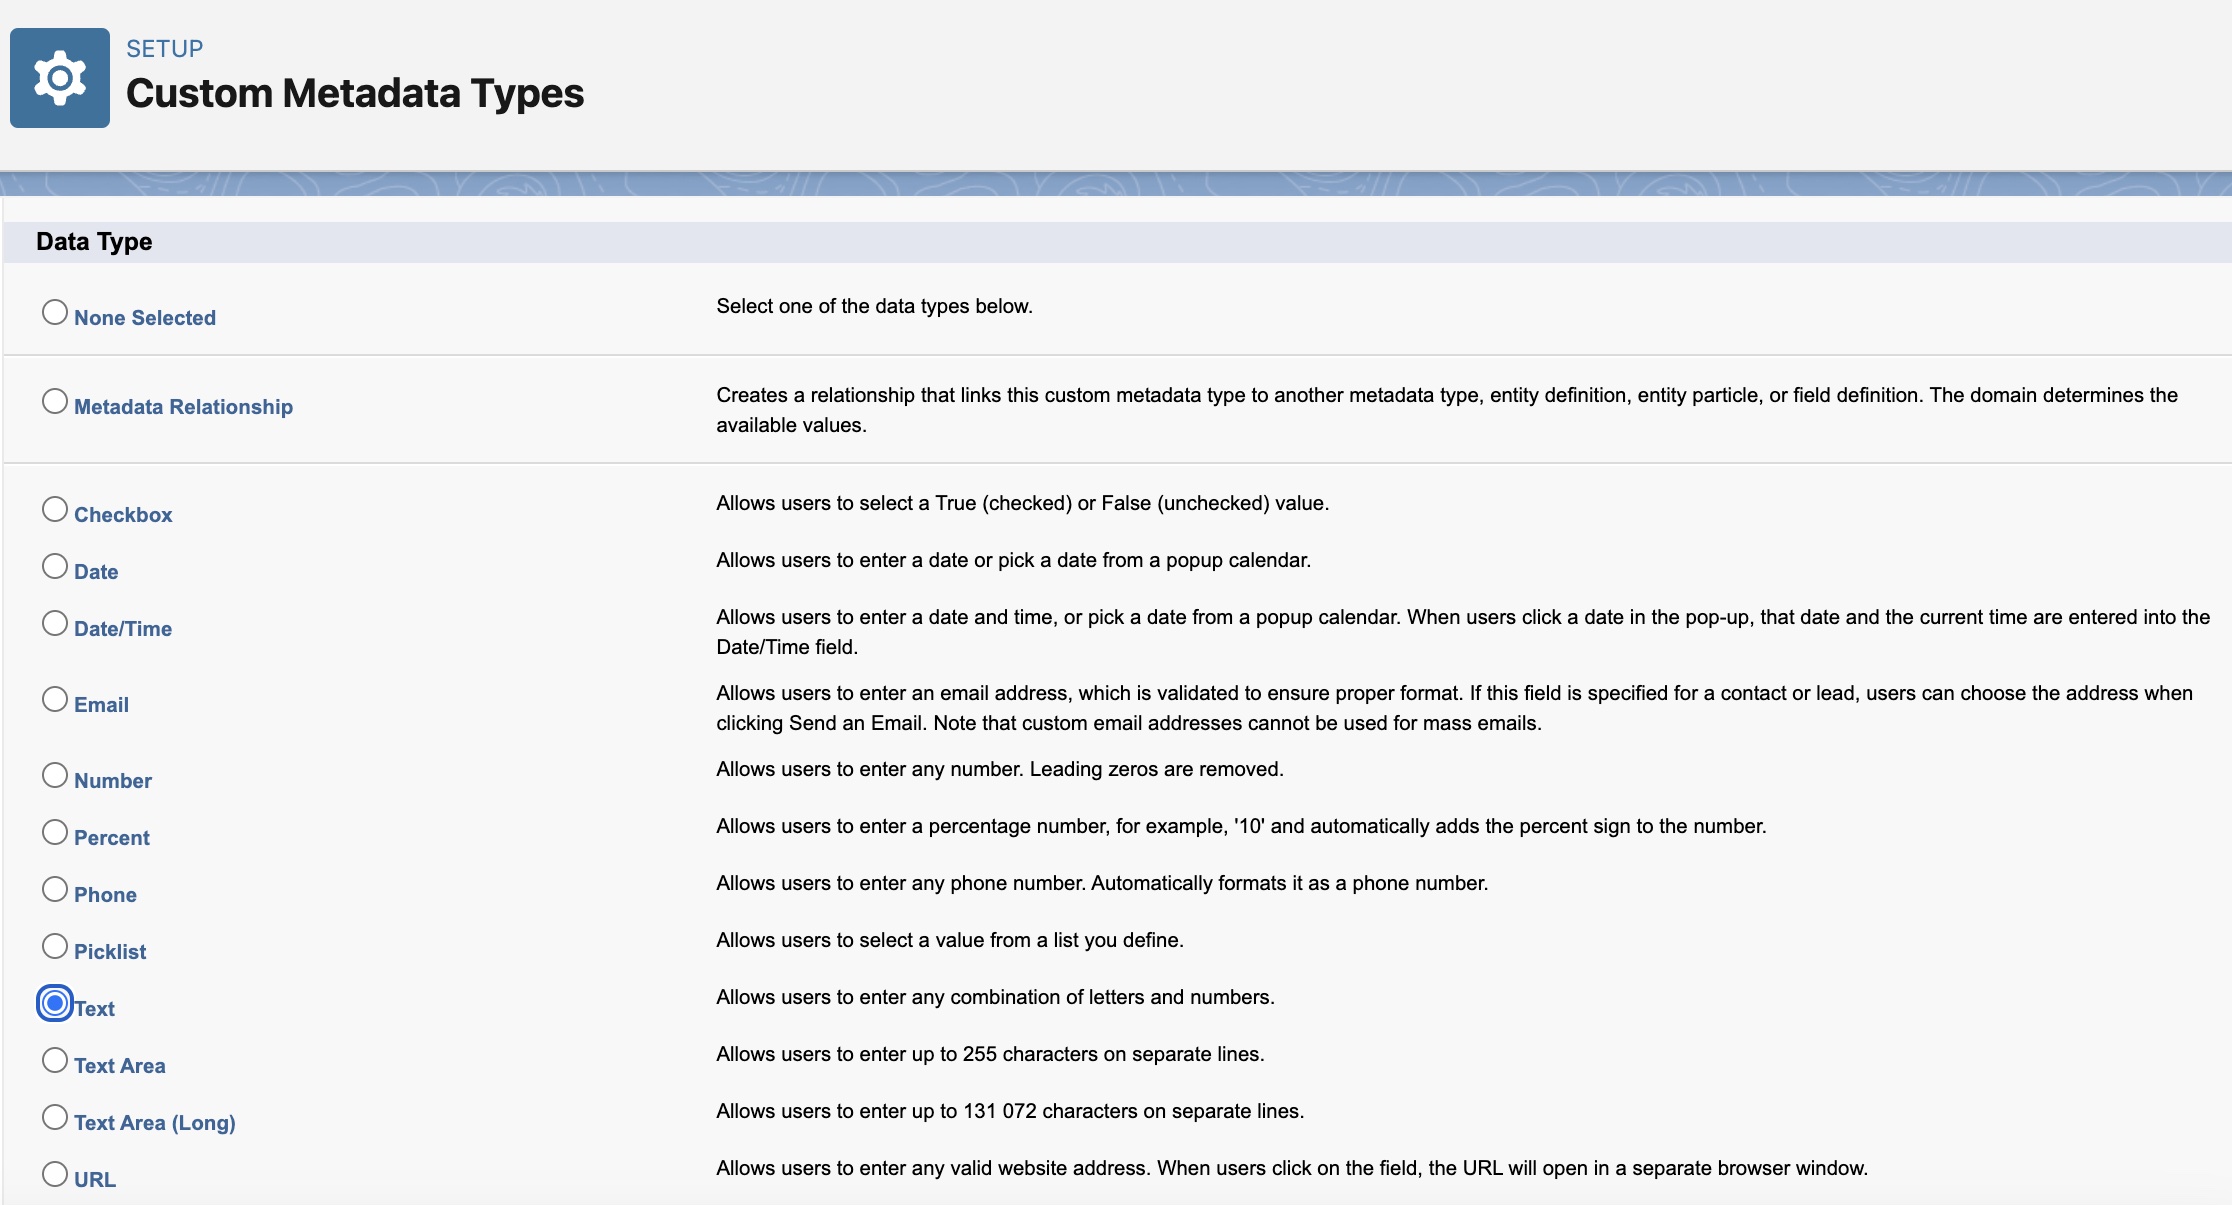The image size is (2232, 1205).
Task: Select the Email radio button
Action: pyautogui.click(x=55, y=699)
